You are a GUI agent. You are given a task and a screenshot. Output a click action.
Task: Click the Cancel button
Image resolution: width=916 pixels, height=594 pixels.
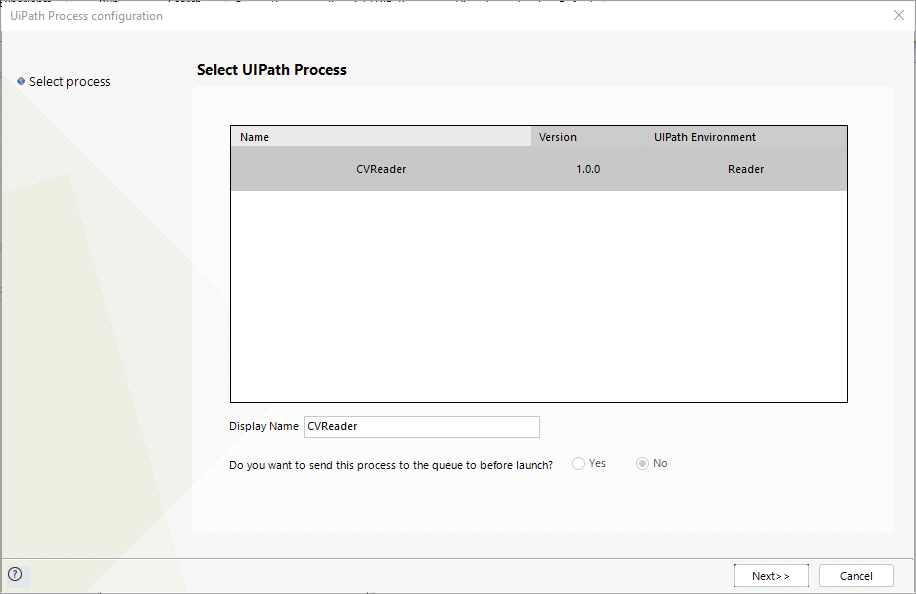(856, 576)
